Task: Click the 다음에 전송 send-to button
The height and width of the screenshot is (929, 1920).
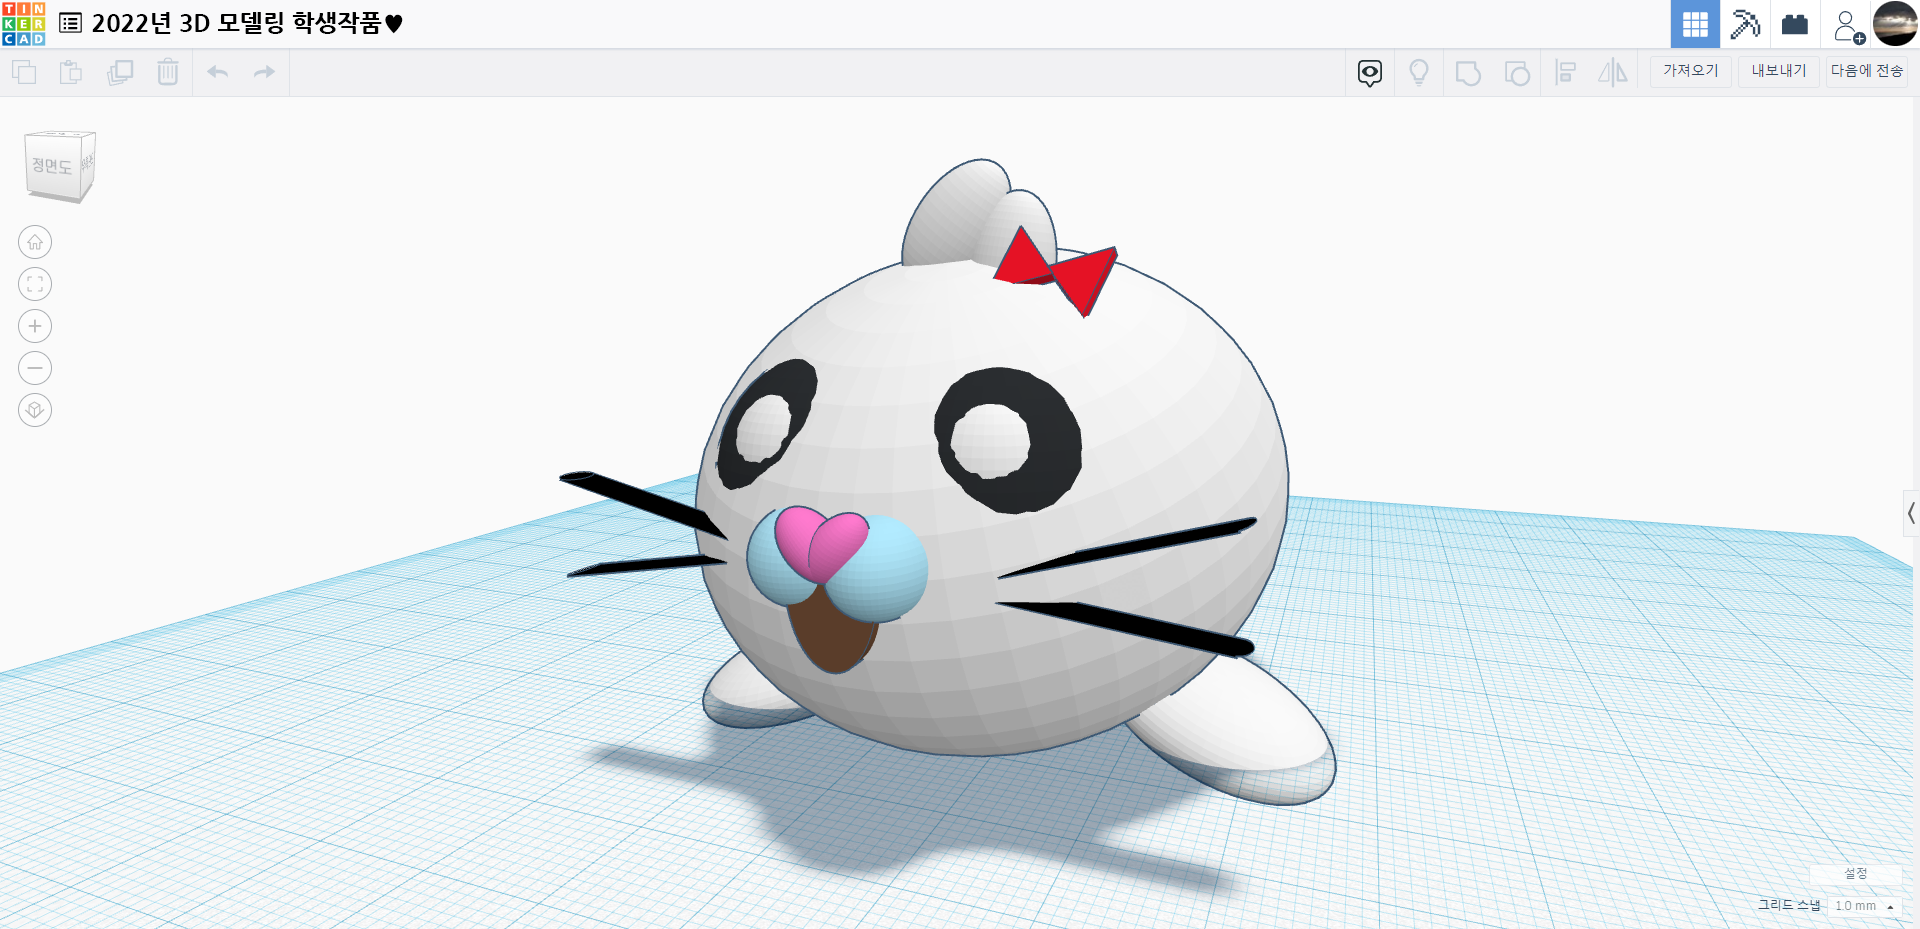Action: (x=1867, y=71)
